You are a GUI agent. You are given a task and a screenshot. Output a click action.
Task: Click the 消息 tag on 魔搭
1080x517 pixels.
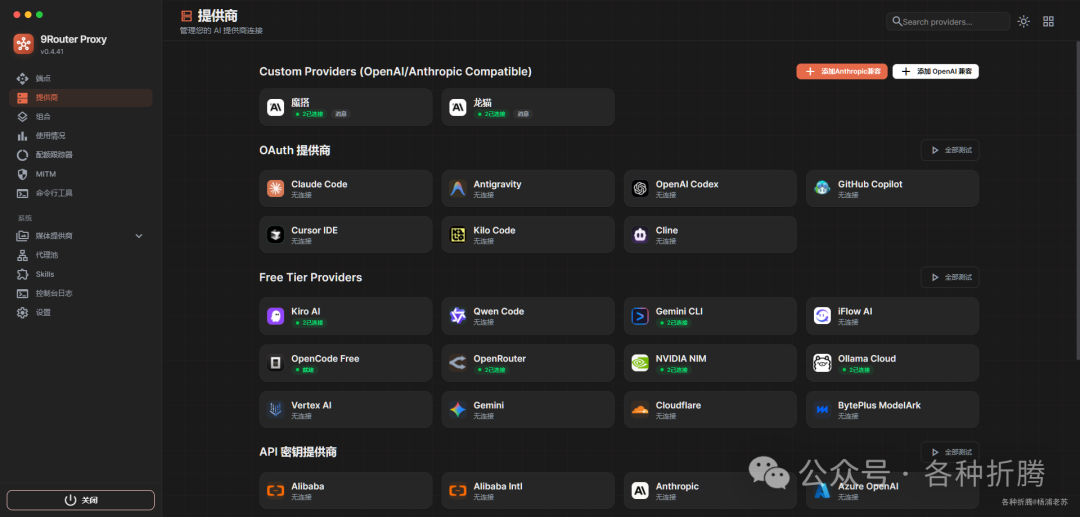[x=341, y=114]
